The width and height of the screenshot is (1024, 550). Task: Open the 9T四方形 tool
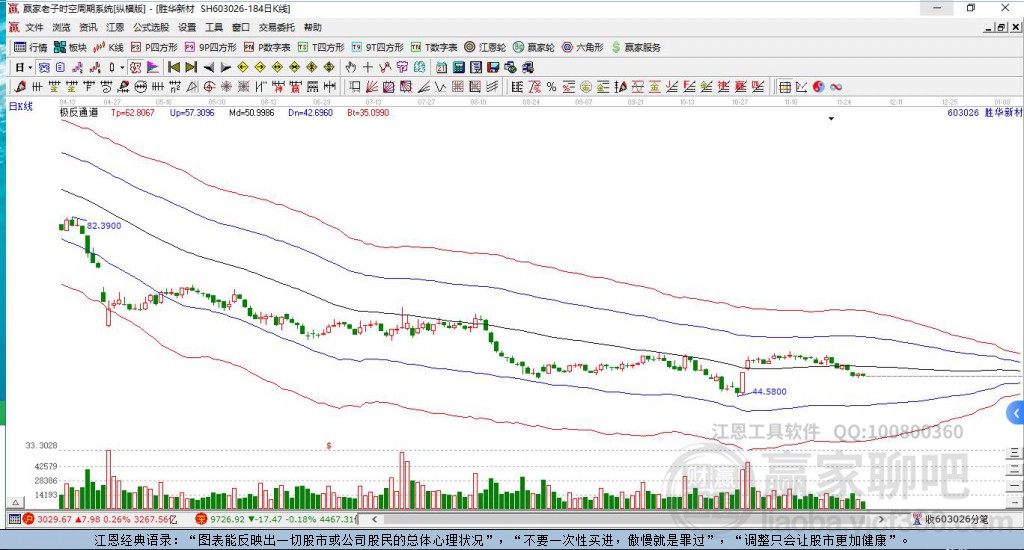(x=377, y=47)
